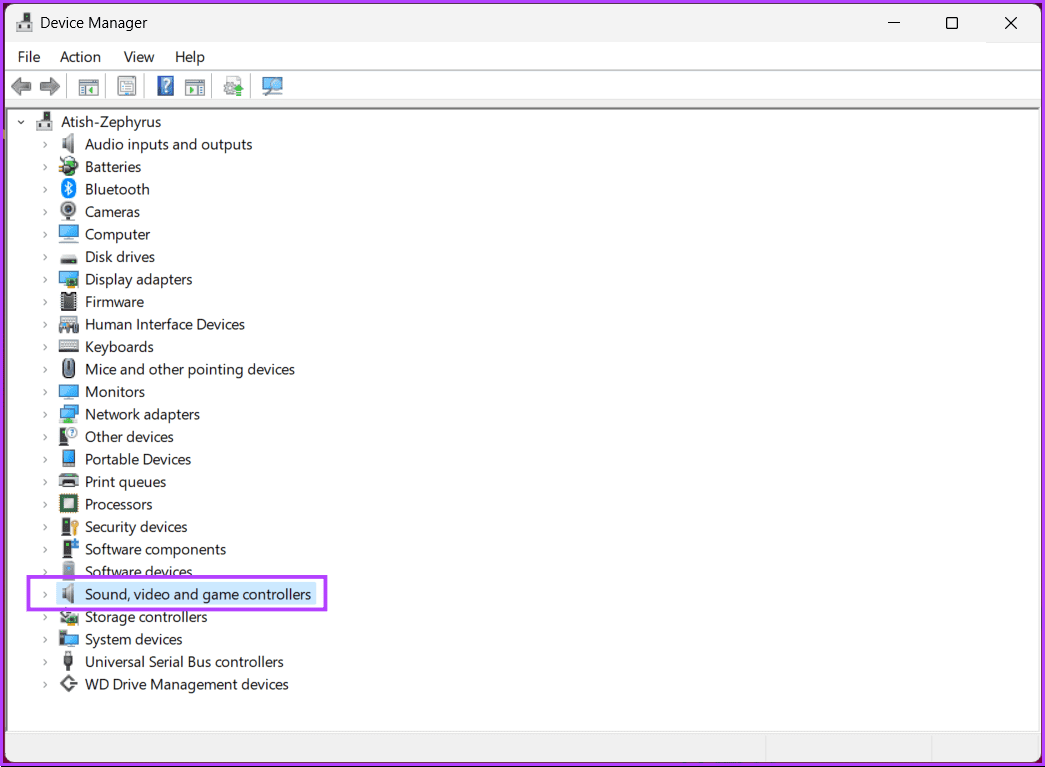Click the Bluetooth category icon
1045x767 pixels.
point(68,189)
